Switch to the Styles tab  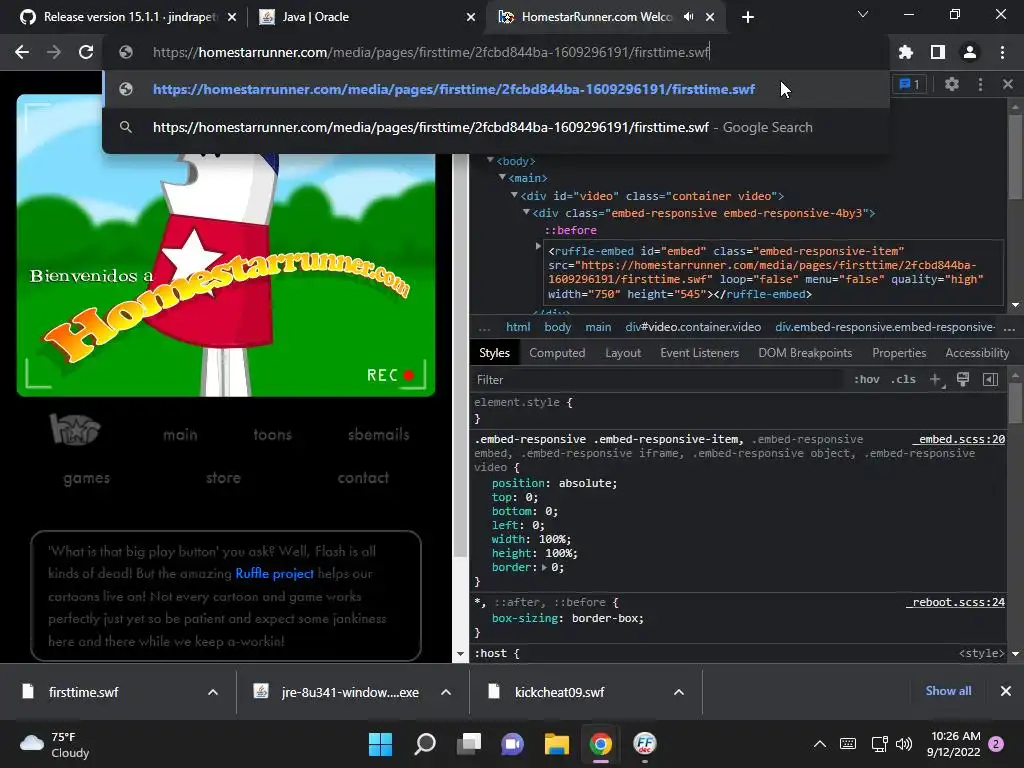(494, 353)
